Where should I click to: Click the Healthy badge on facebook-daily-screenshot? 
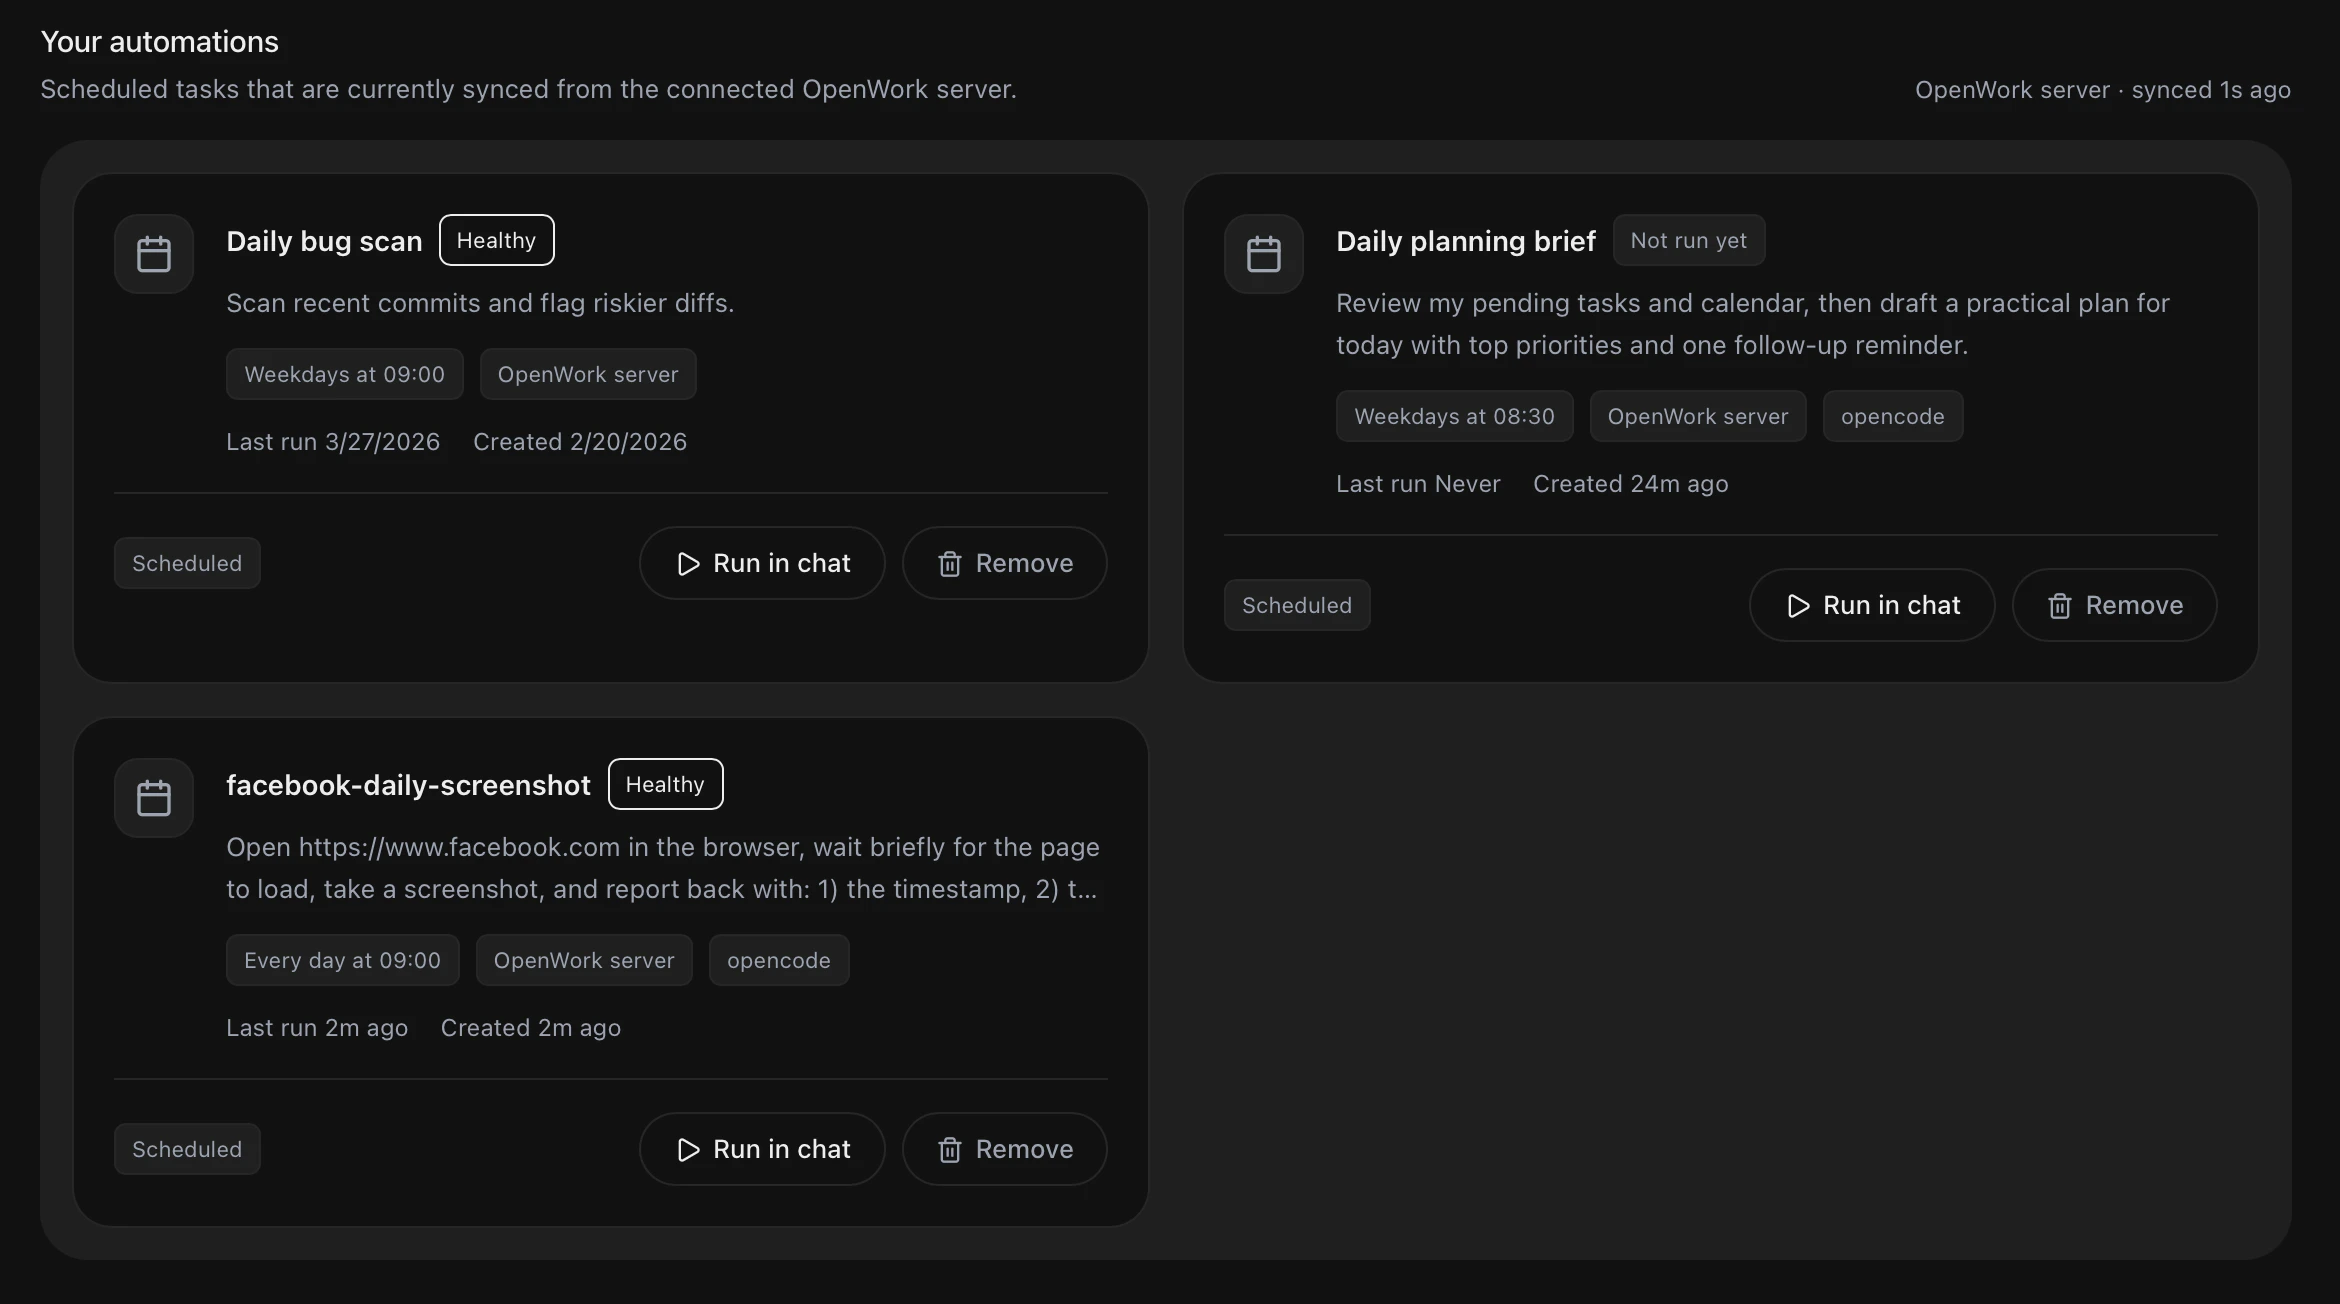[665, 784]
